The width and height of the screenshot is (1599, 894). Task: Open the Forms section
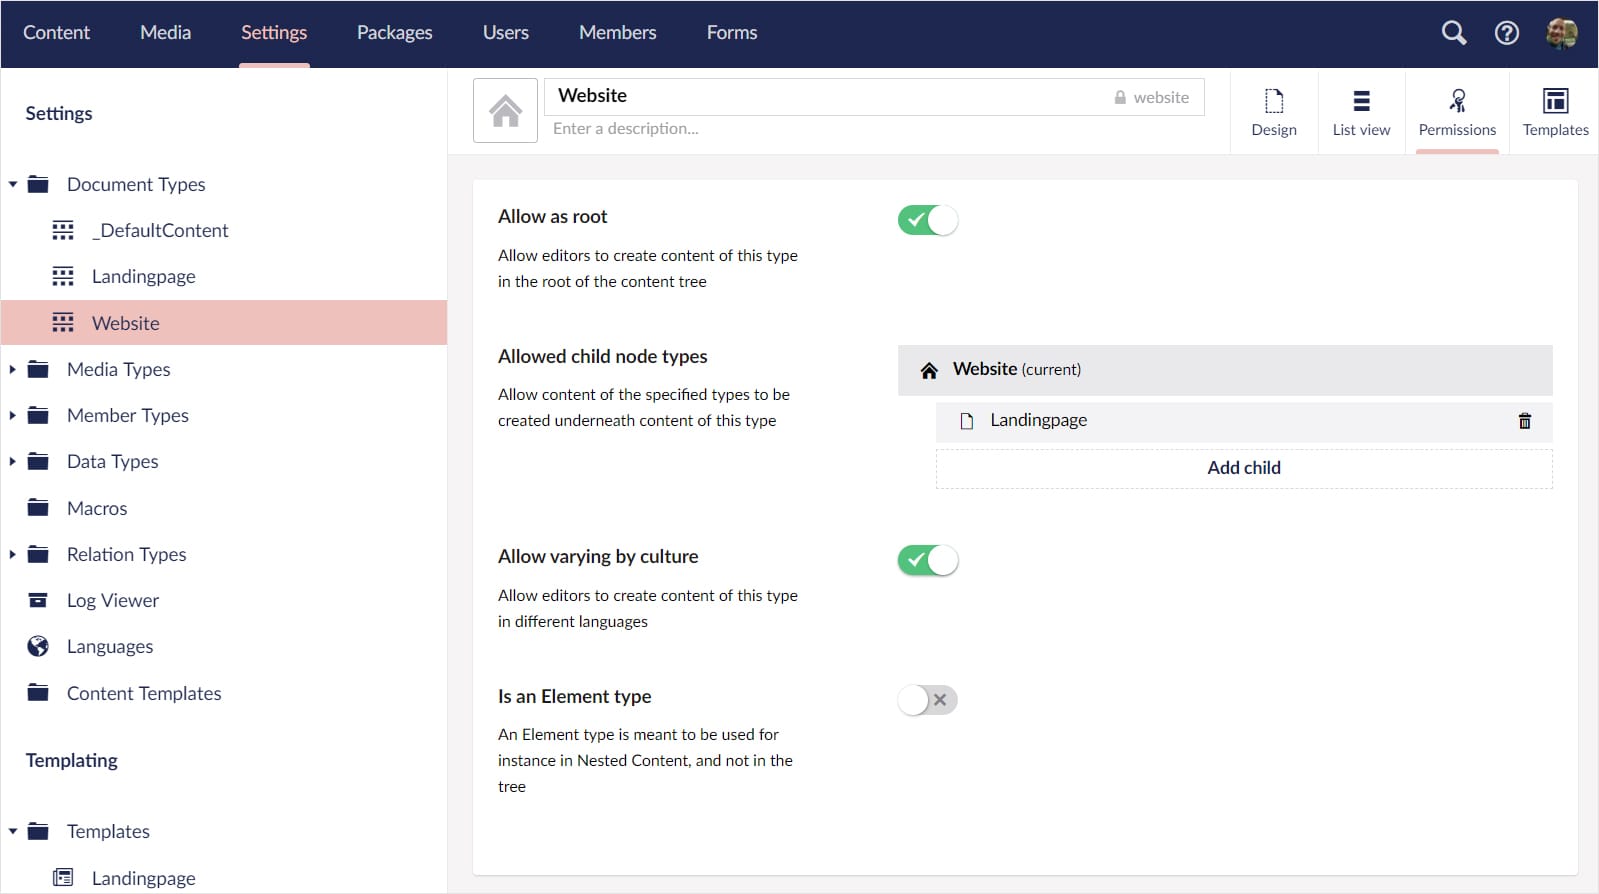tap(732, 33)
